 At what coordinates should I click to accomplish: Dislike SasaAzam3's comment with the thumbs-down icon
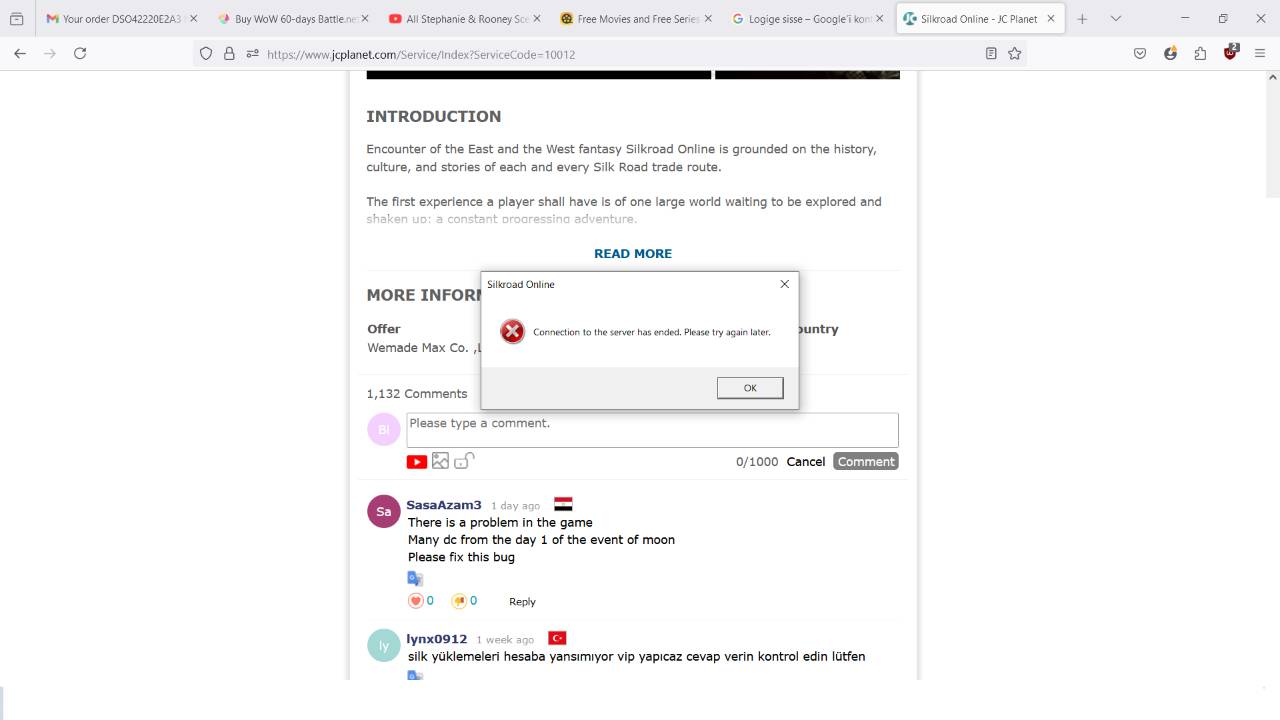point(459,601)
